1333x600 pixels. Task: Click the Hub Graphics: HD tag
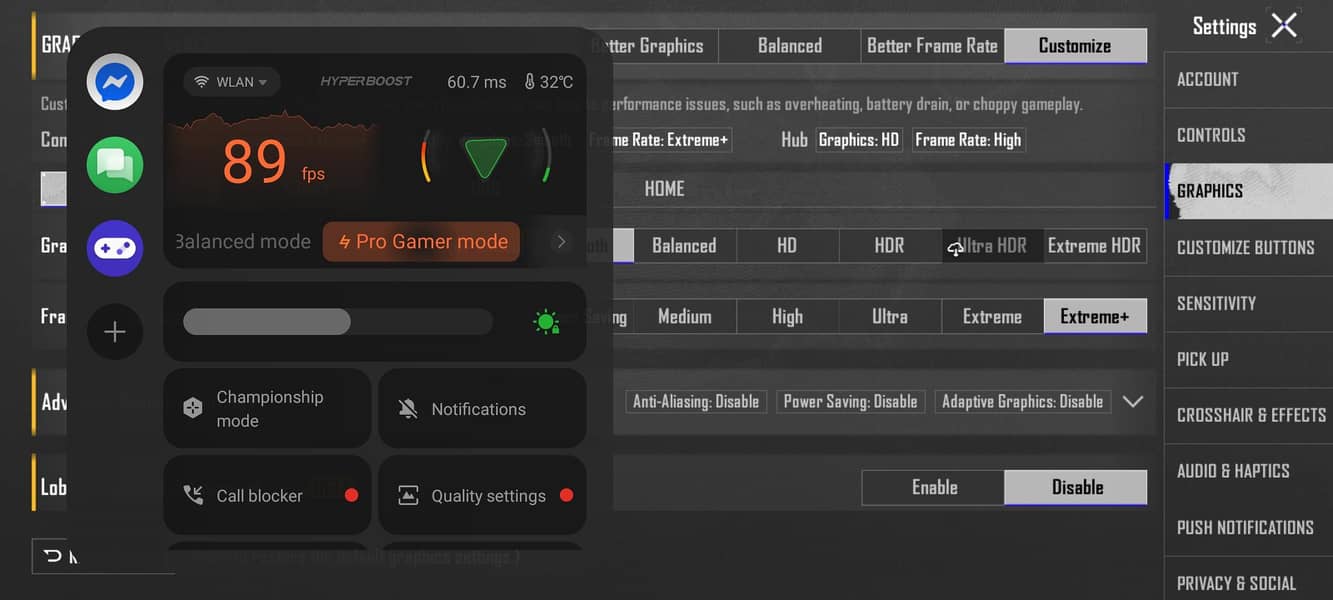[859, 140]
